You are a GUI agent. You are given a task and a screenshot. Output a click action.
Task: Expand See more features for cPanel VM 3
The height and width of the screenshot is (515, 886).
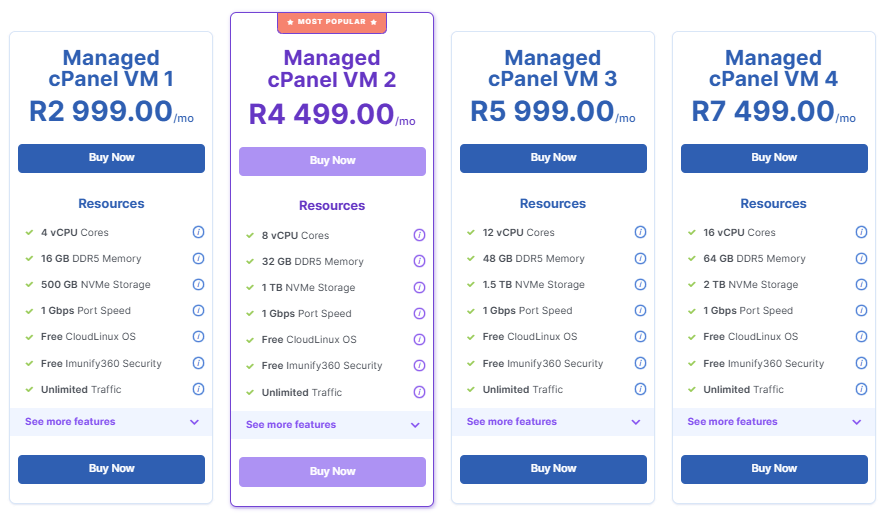[x=553, y=422]
